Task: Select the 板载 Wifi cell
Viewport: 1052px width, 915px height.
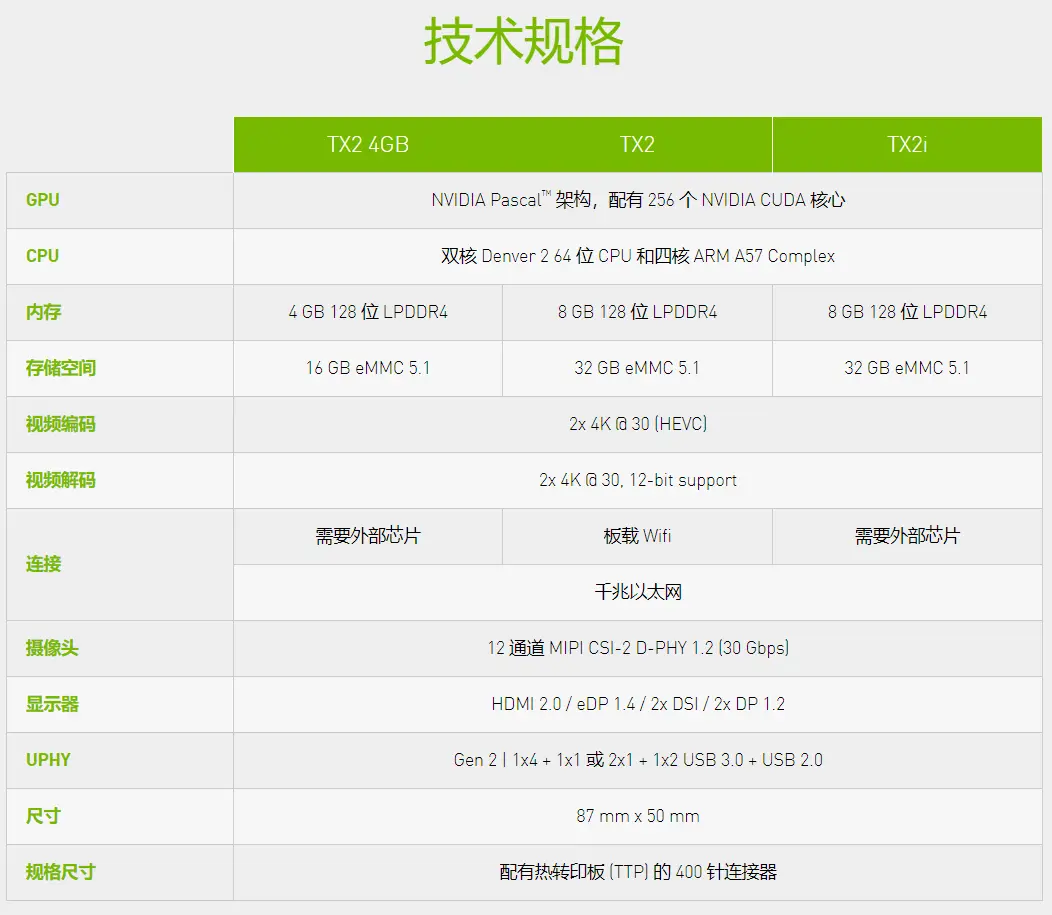Action: click(636, 536)
